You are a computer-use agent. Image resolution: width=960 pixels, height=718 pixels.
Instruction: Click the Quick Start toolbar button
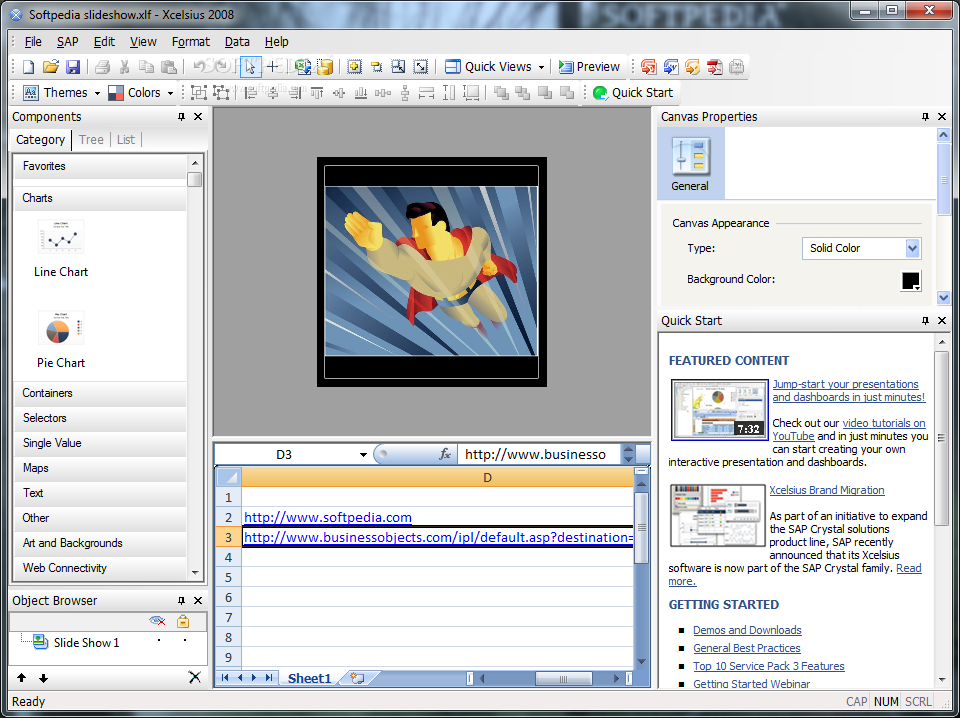[633, 93]
